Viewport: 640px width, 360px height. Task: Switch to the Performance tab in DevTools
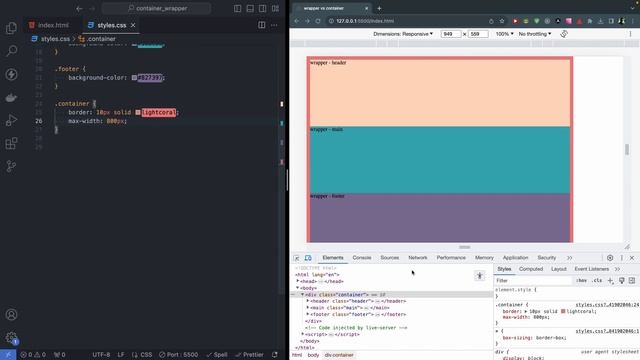[x=451, y=258]
